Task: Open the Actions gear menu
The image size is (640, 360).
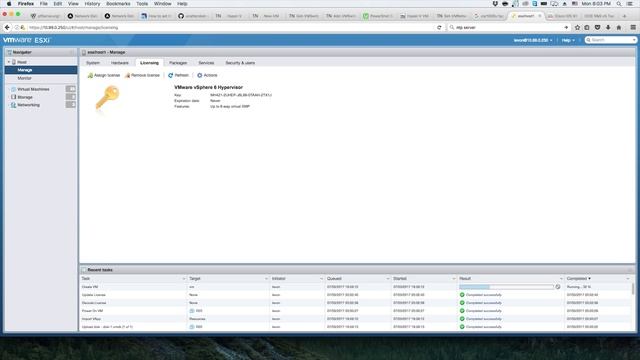Action: coord(207,75)
